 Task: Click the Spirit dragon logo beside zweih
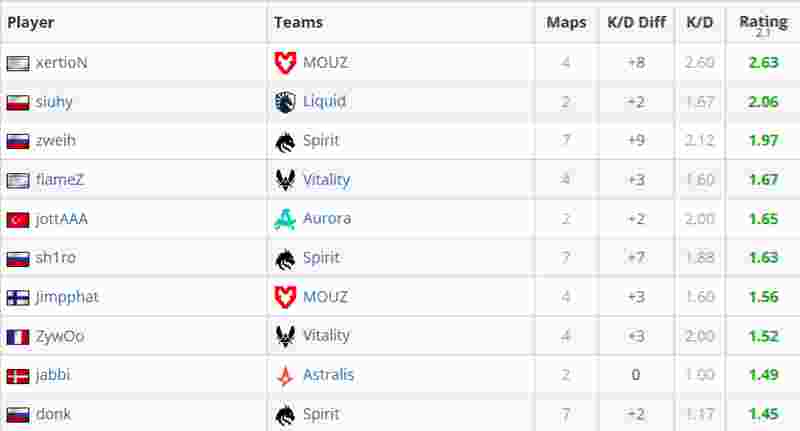(285, 141)
